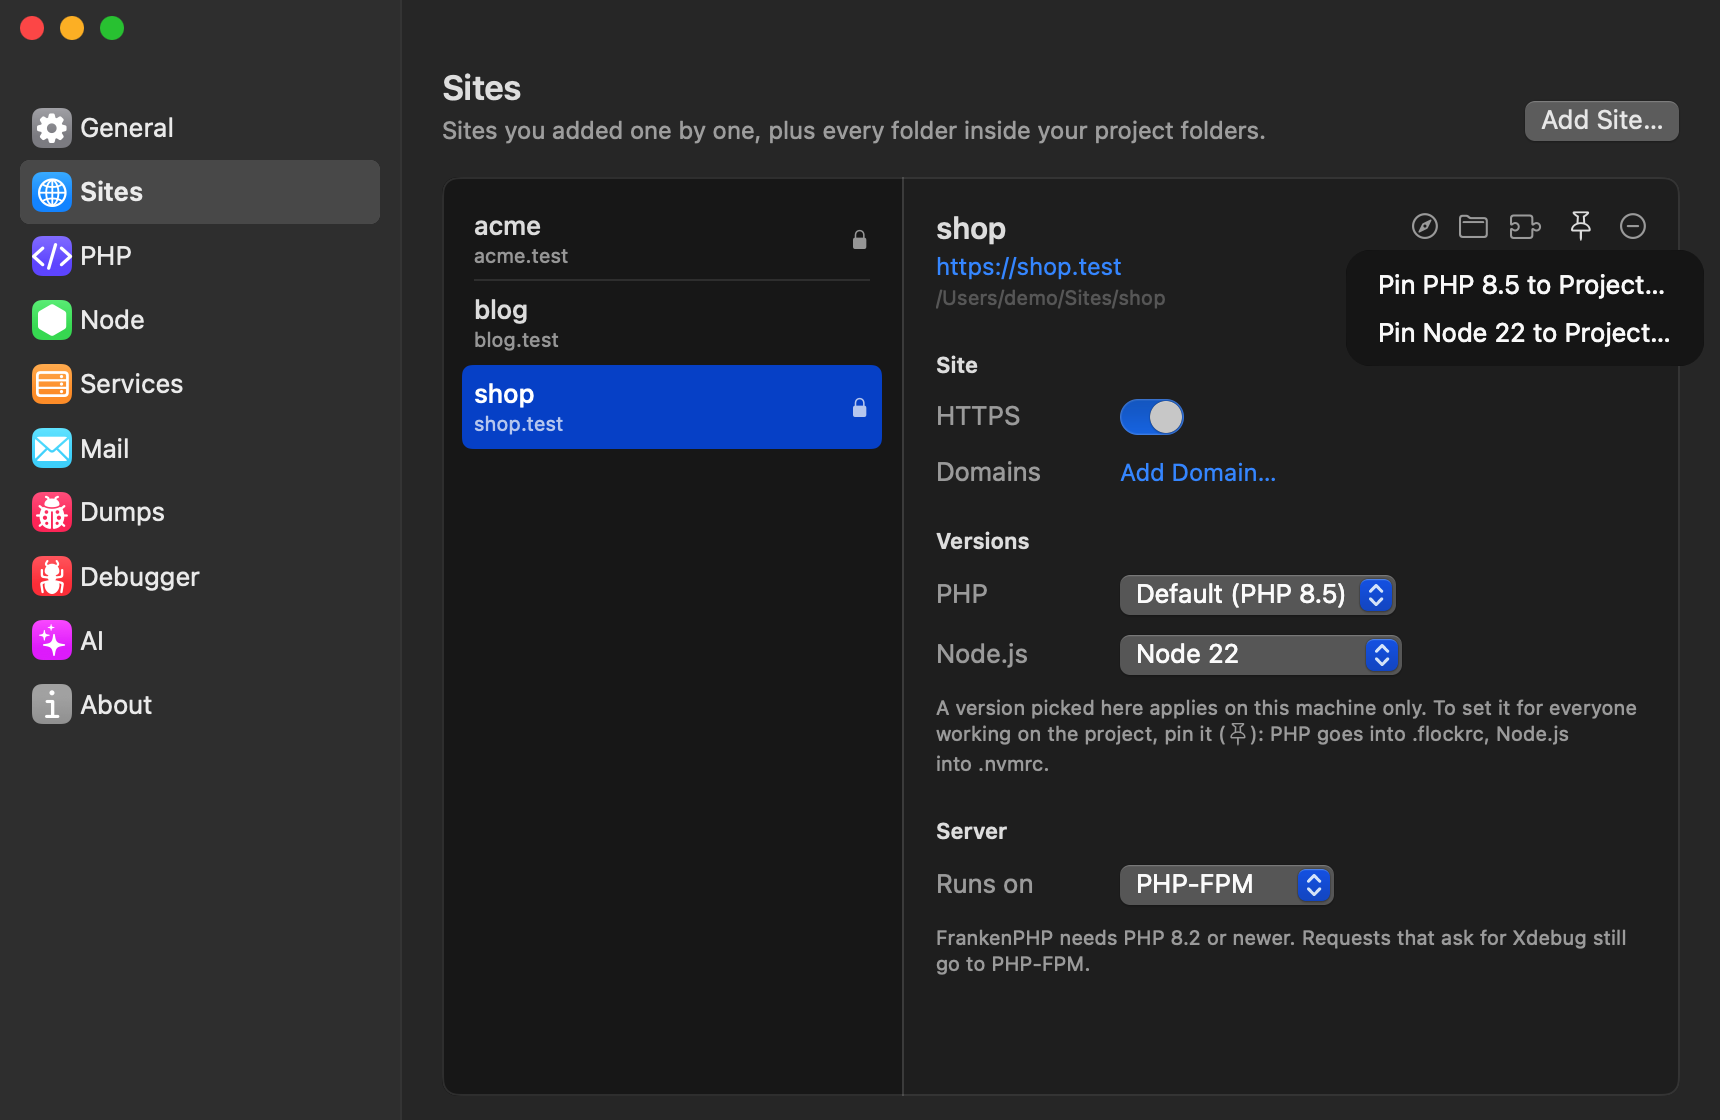The image size is (1720, 1120).
Task: Click the FrankenPHP needs PHP 8.2 note
Action: [1281, 951]
